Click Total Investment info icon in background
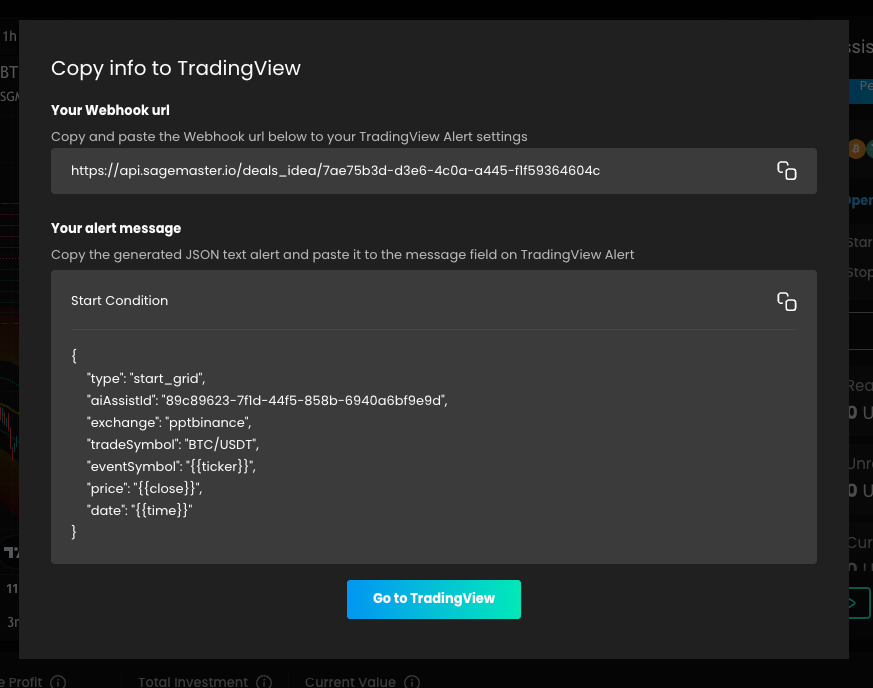 click(264, 682)
